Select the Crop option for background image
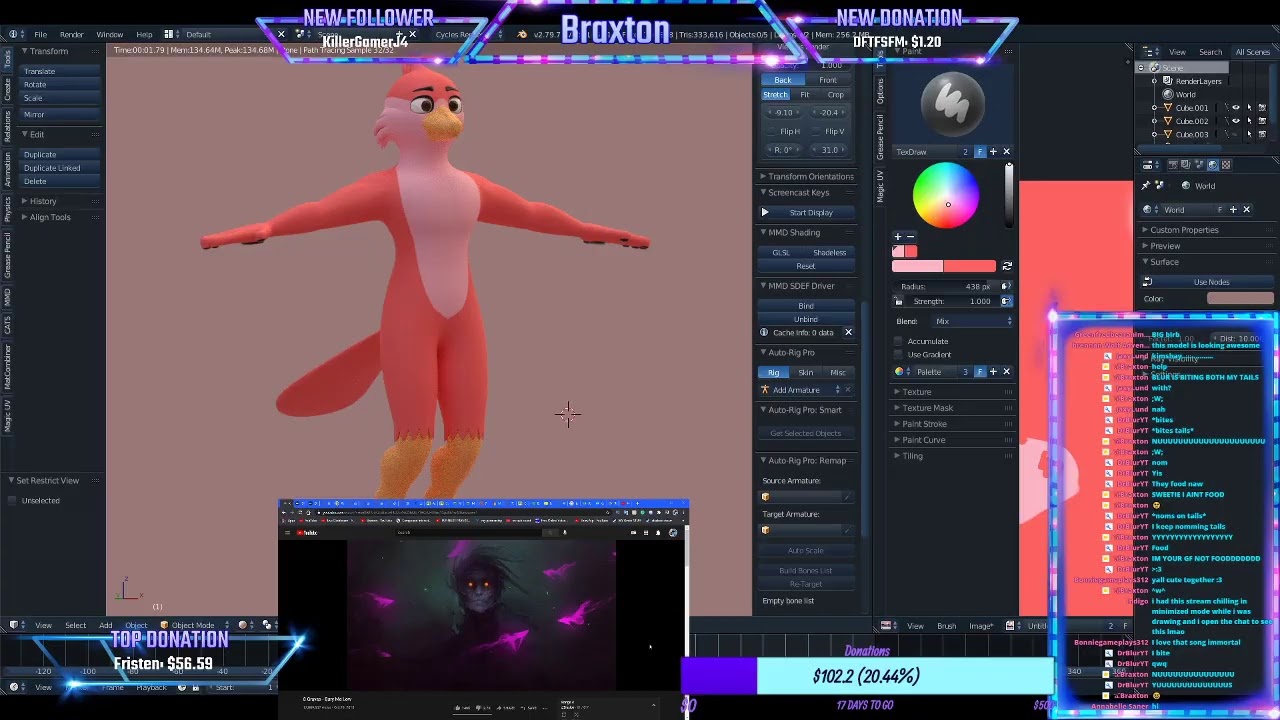 click(x=836, y=95)
